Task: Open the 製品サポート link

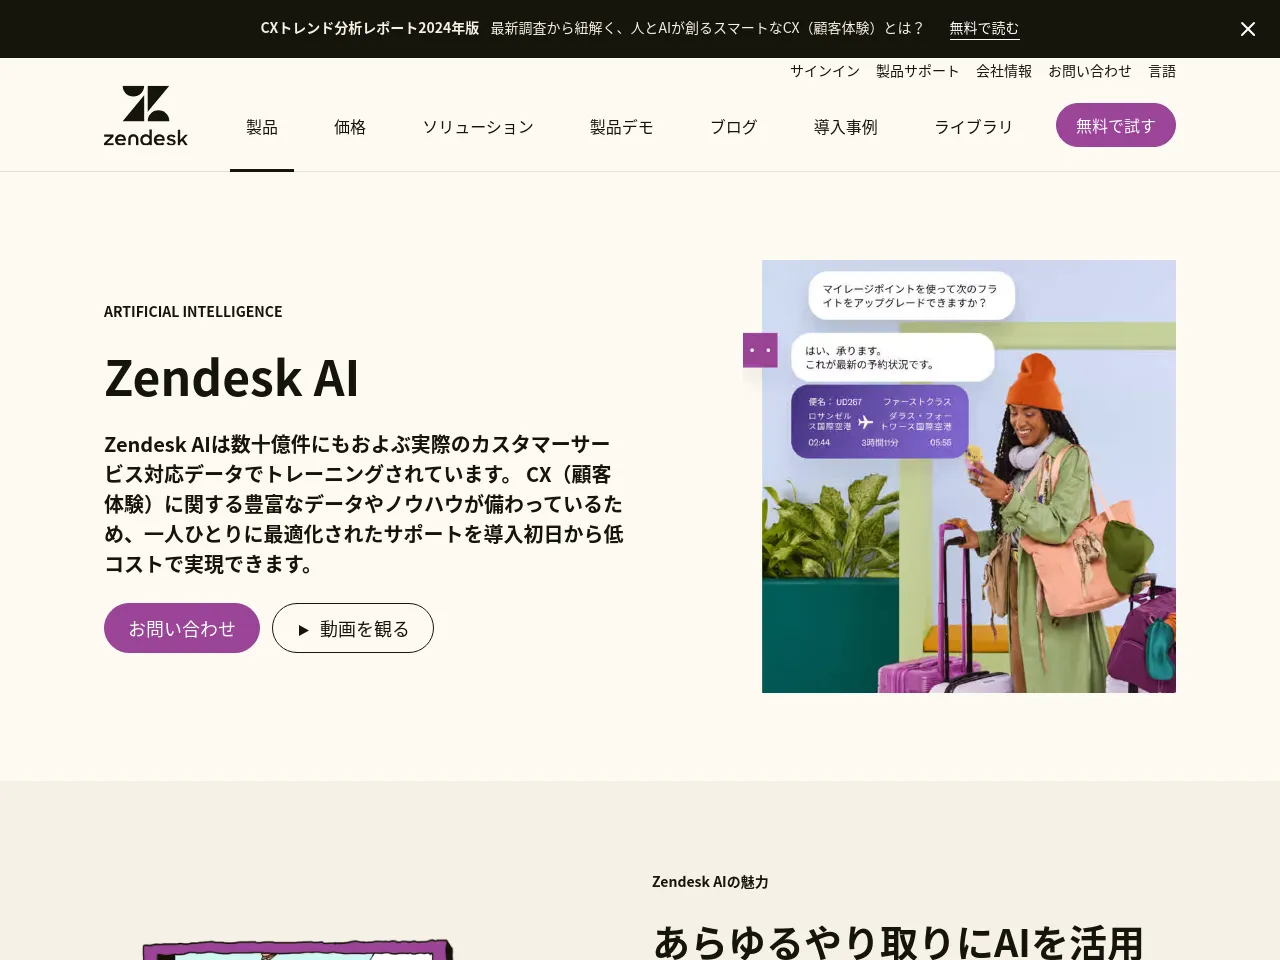Action: coord(918,71)
